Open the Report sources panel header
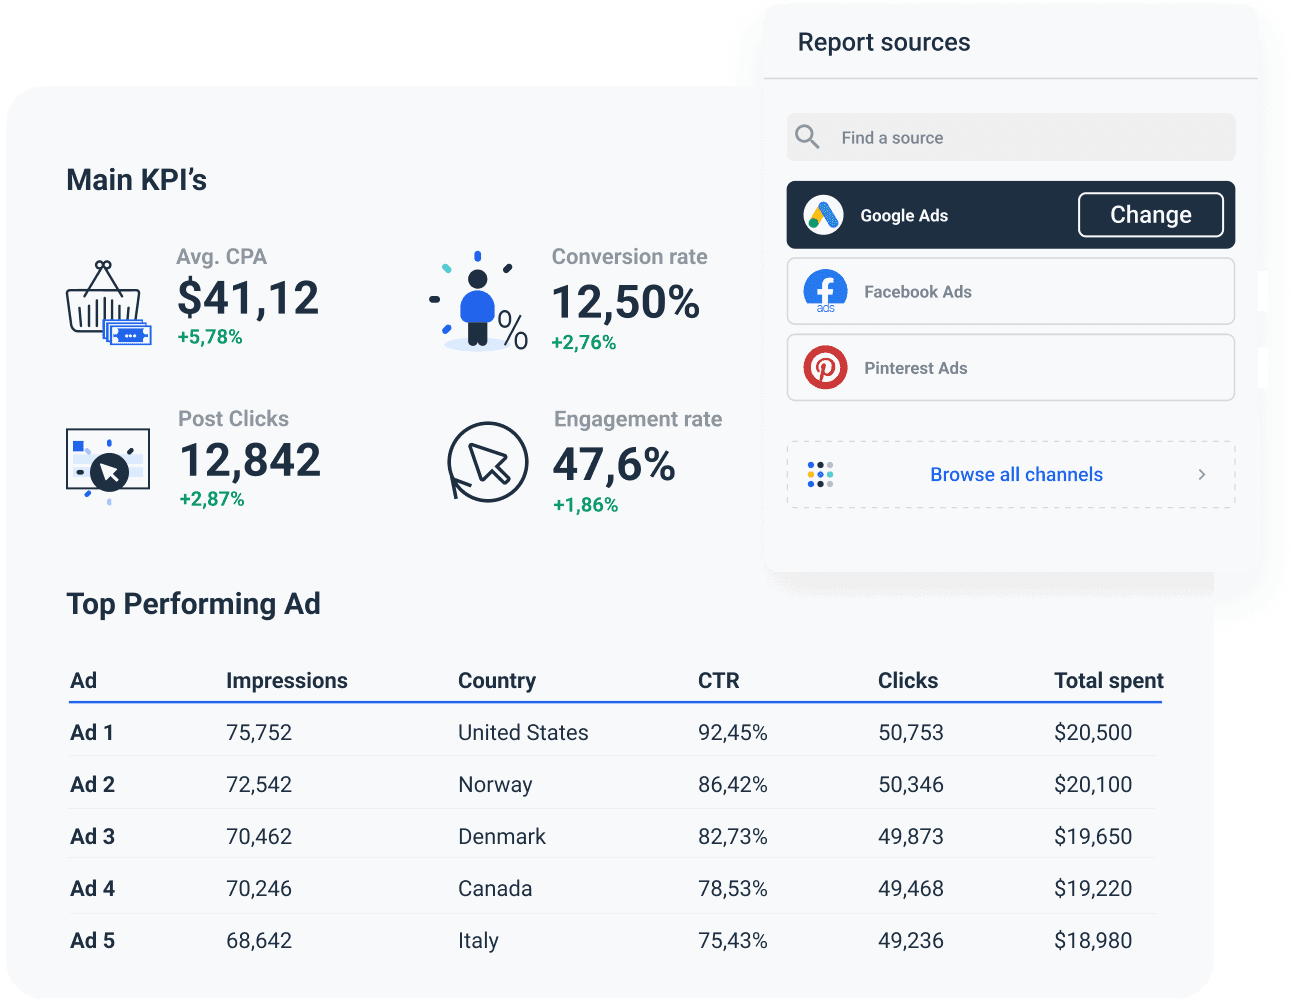This screenshot has width=1300, height=1000. [x=883, y=42]
